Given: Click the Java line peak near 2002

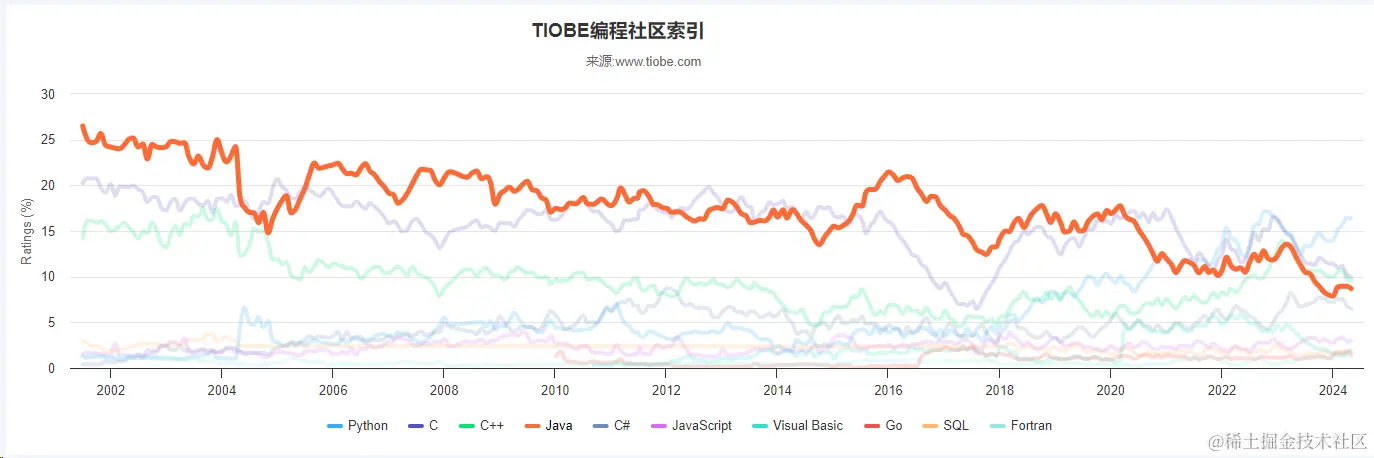Looking at the screenshot, I should pyautogui.click(x=82, y=126).
